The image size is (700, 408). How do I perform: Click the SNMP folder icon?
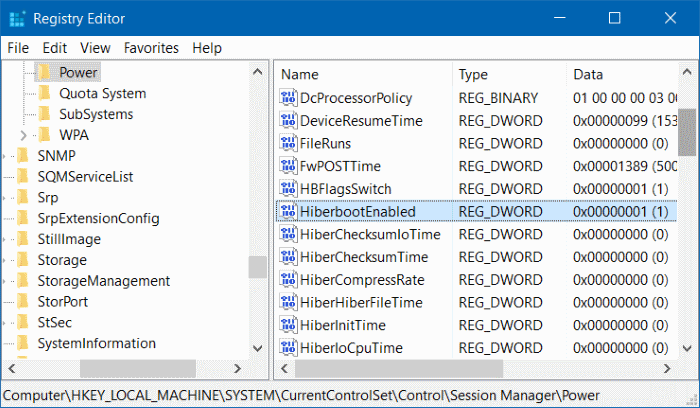pyautogui.click(x=23, y=155)
